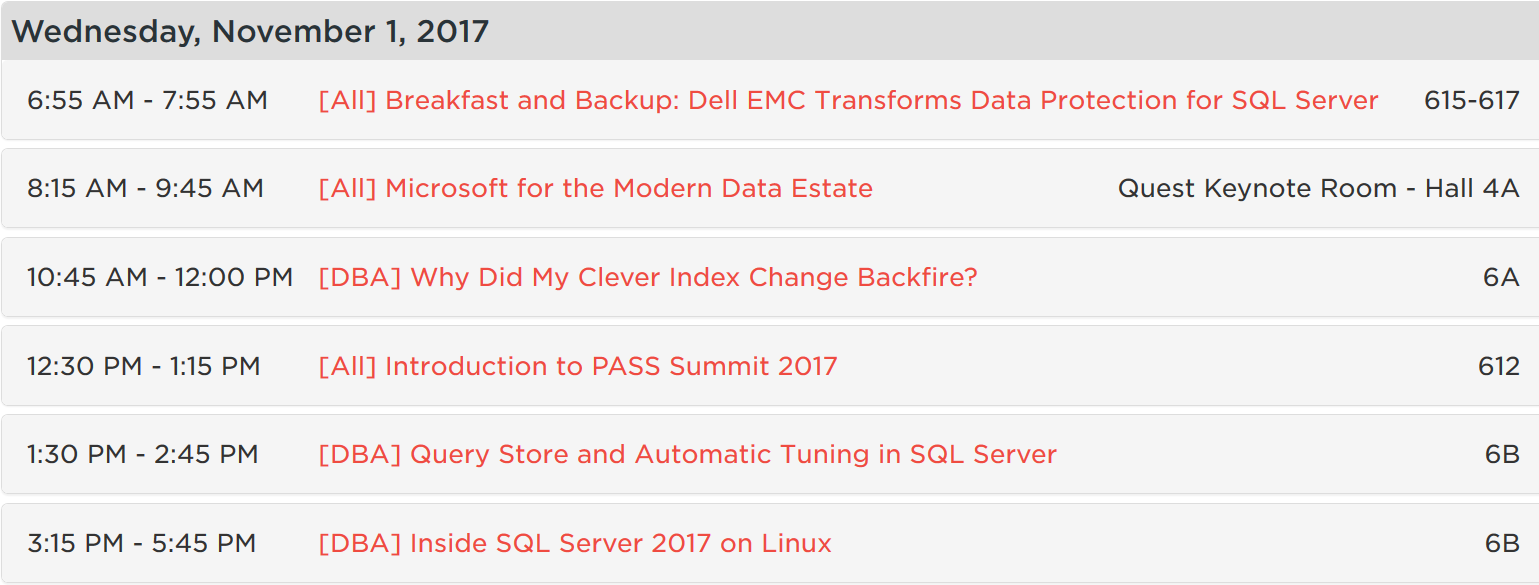The width and height of the screenshot is (1539, 585).
Task: Click the Quest Keynote Room - Hall 4A label
Action: click(1318, 189)
